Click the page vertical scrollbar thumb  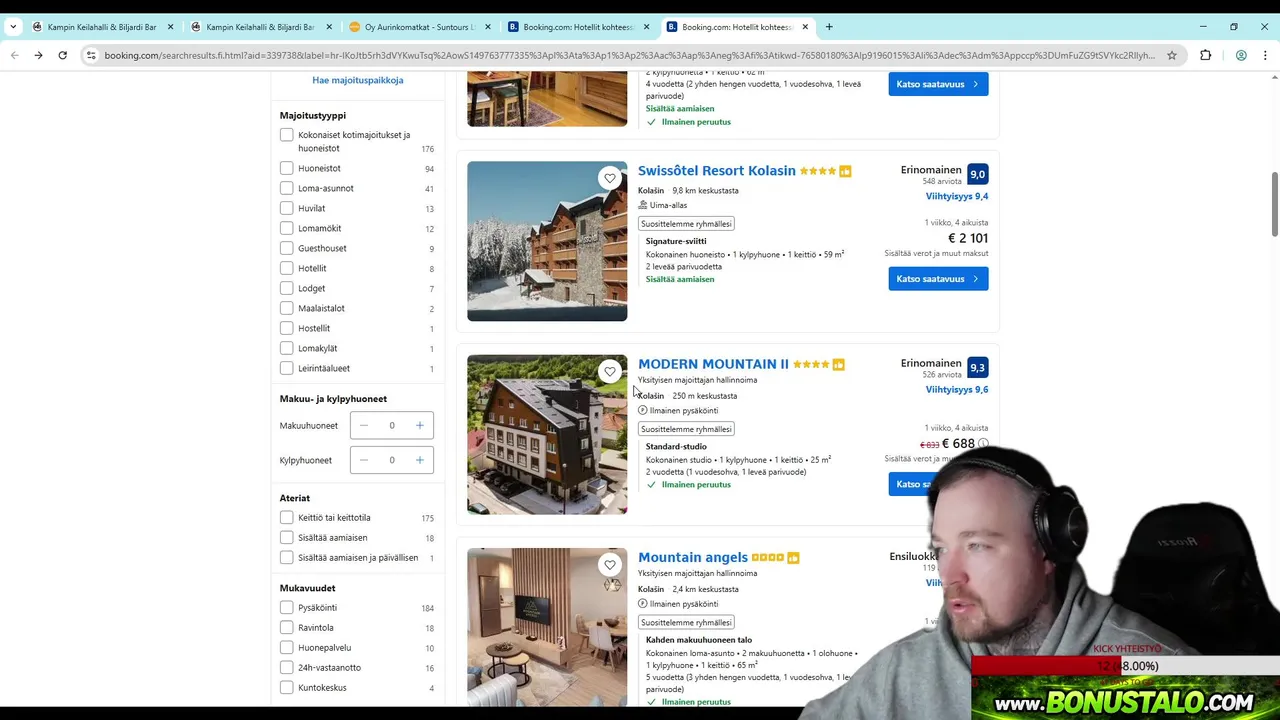(x=1274, y=205)
